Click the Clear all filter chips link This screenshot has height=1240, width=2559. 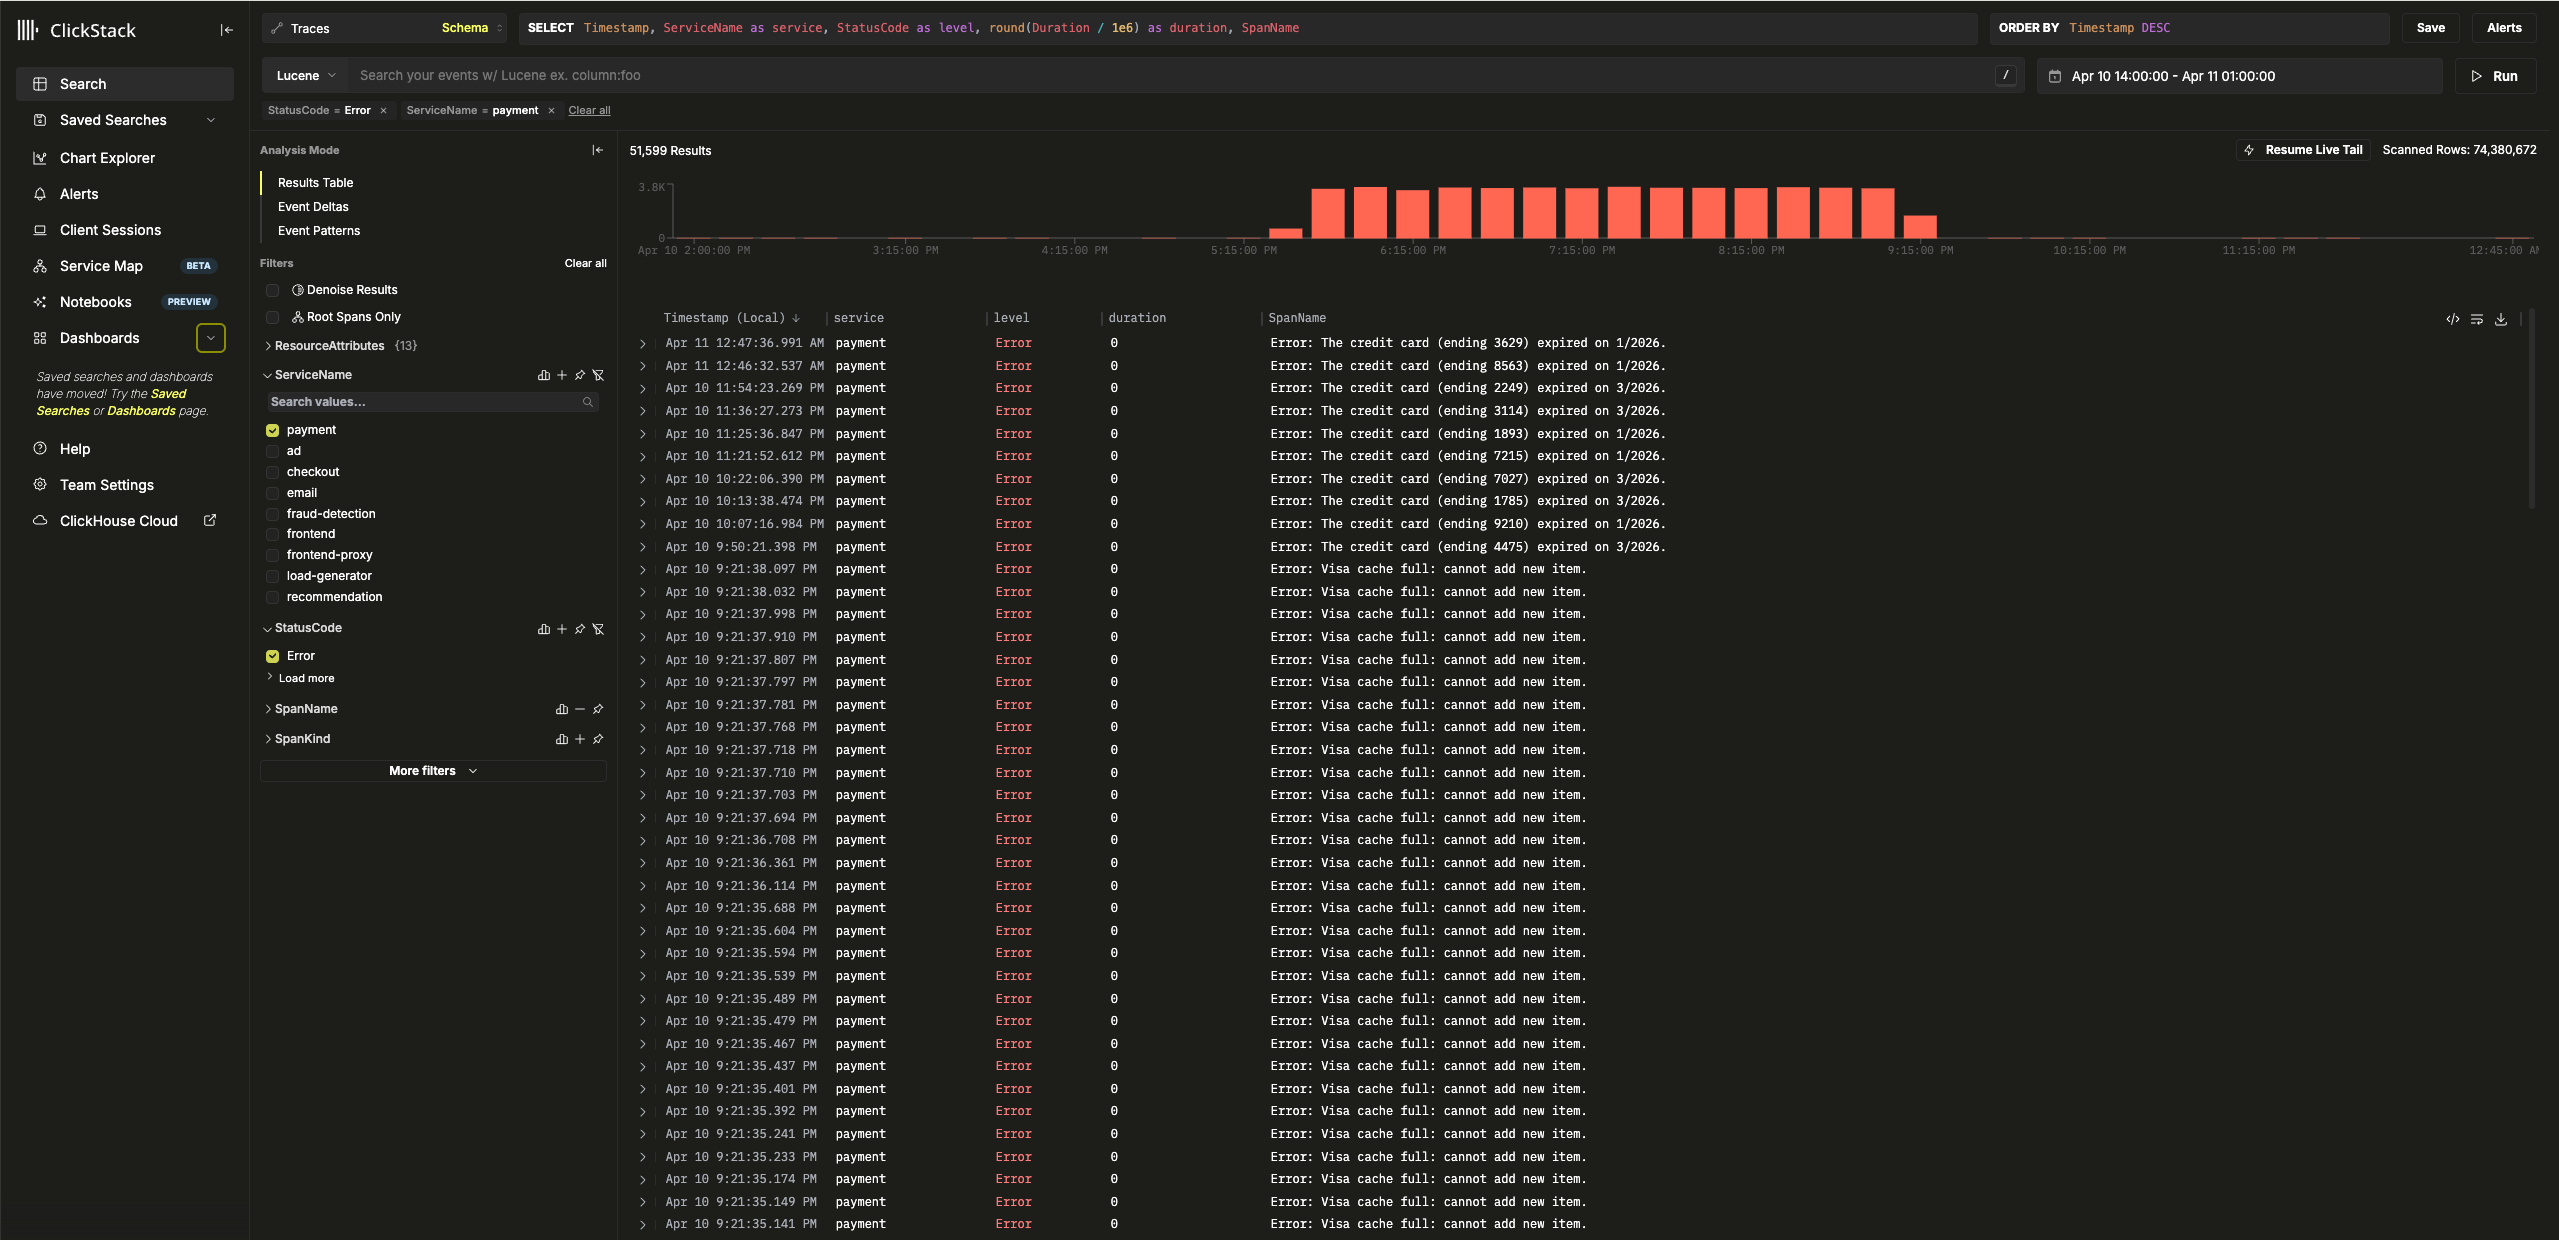pos(589,111)
